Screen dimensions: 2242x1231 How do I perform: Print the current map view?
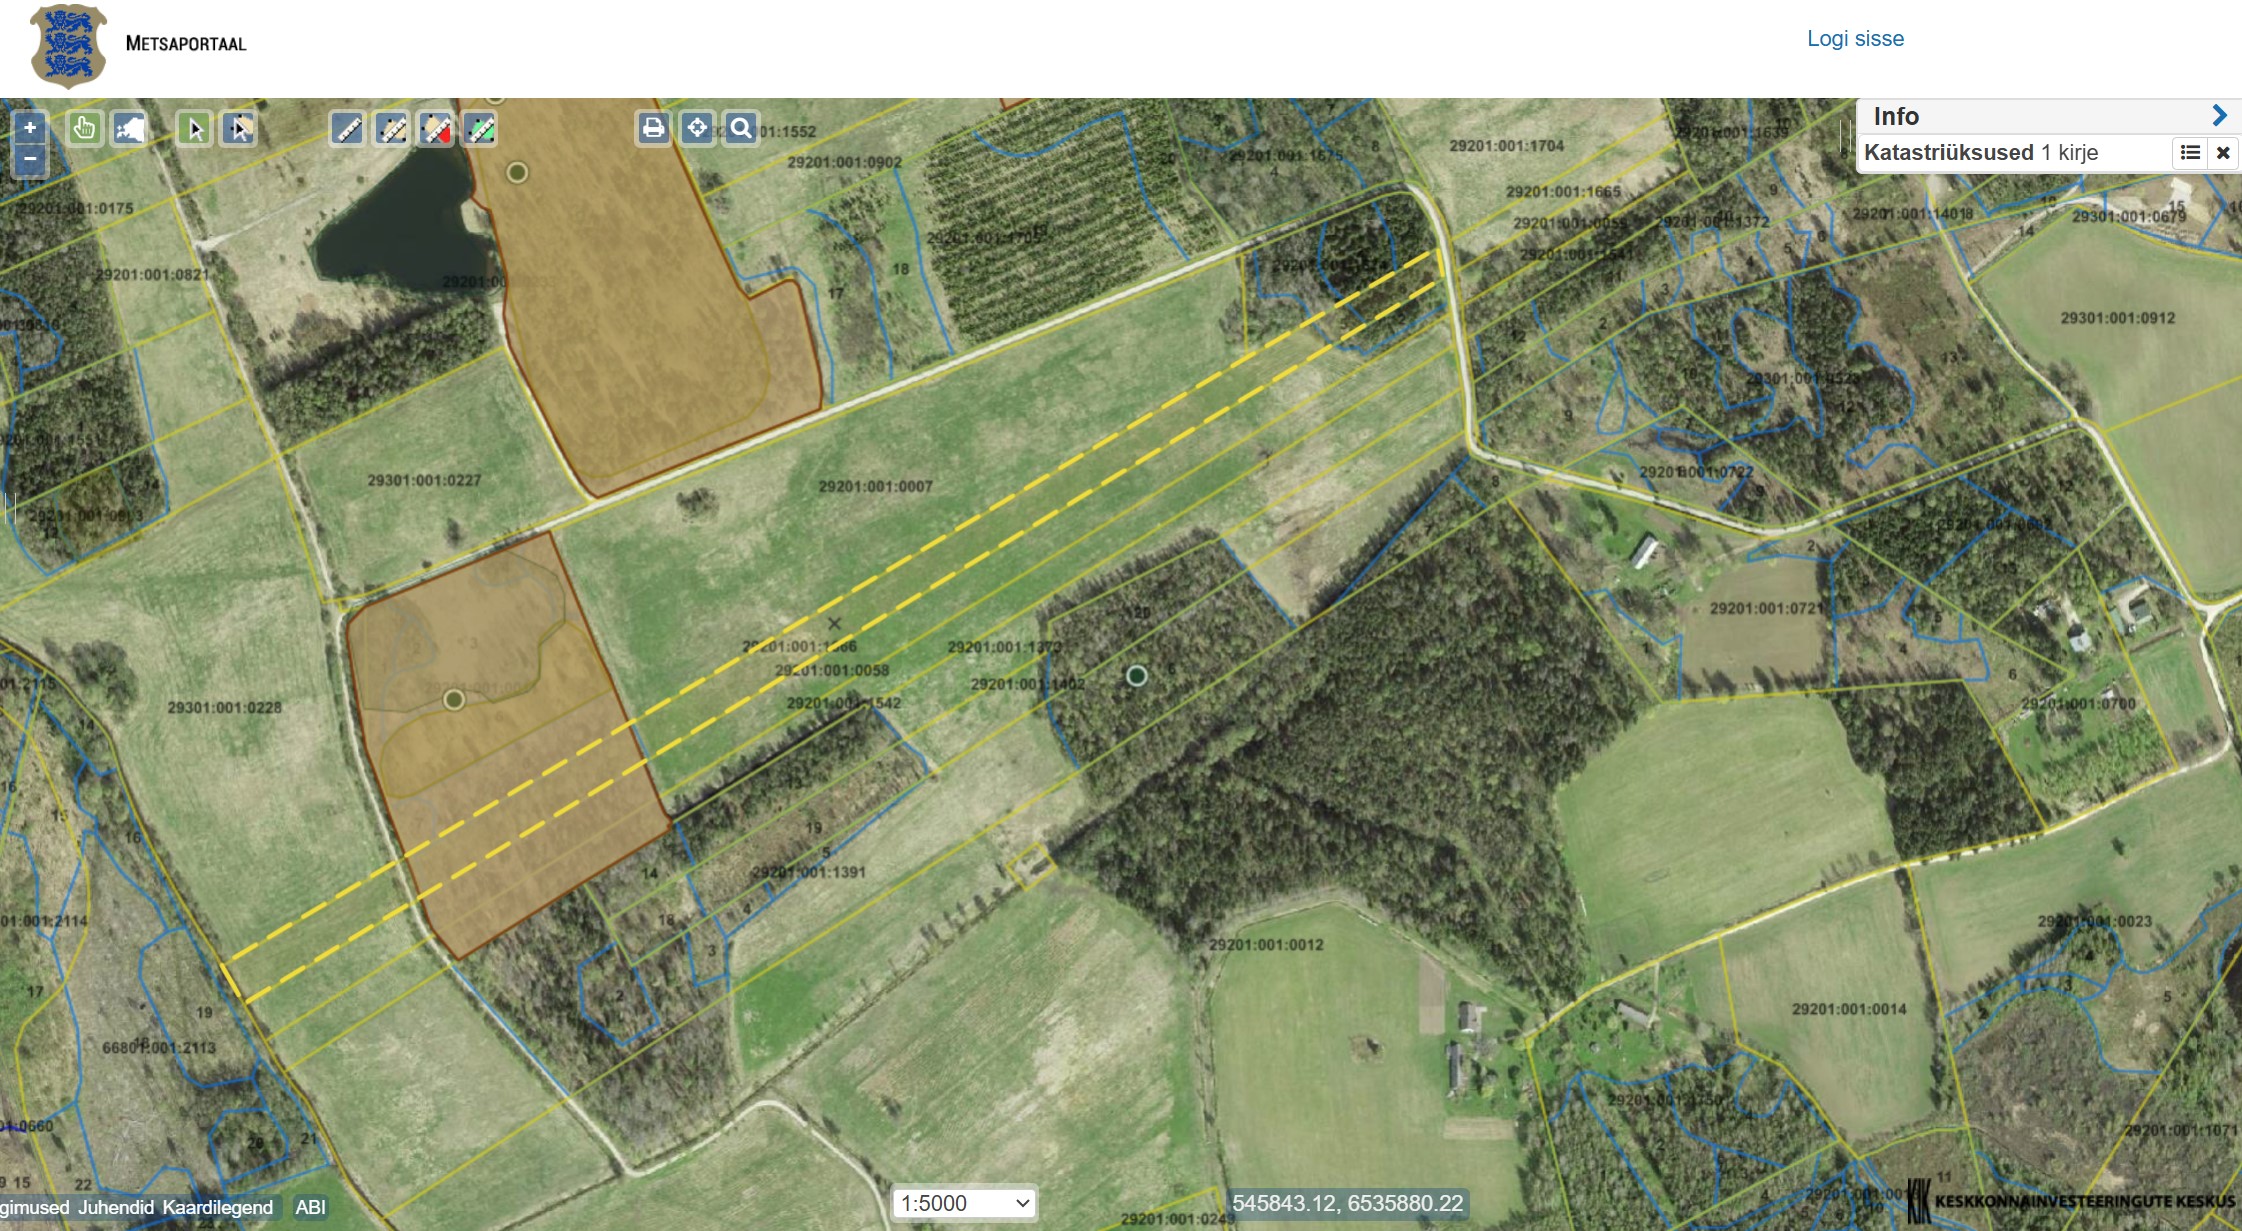[x=653, y=128]
